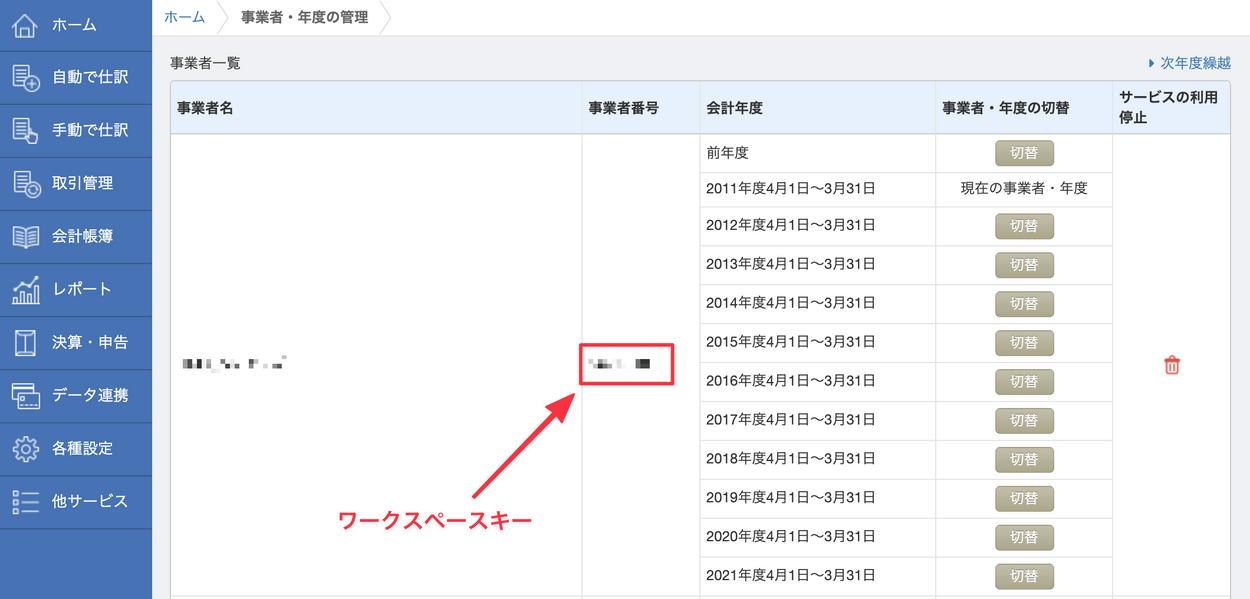Open the ホーム sidebar menu item

(x=76, y=25)
